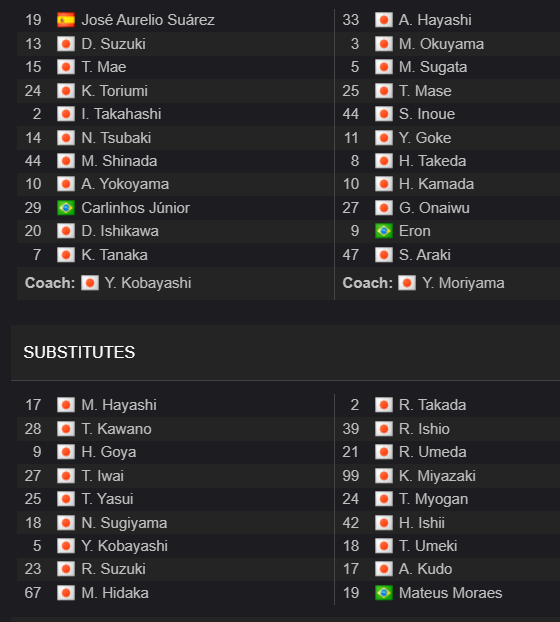Click Japan flag beside M. Hidaka

[x=66, y=593]
